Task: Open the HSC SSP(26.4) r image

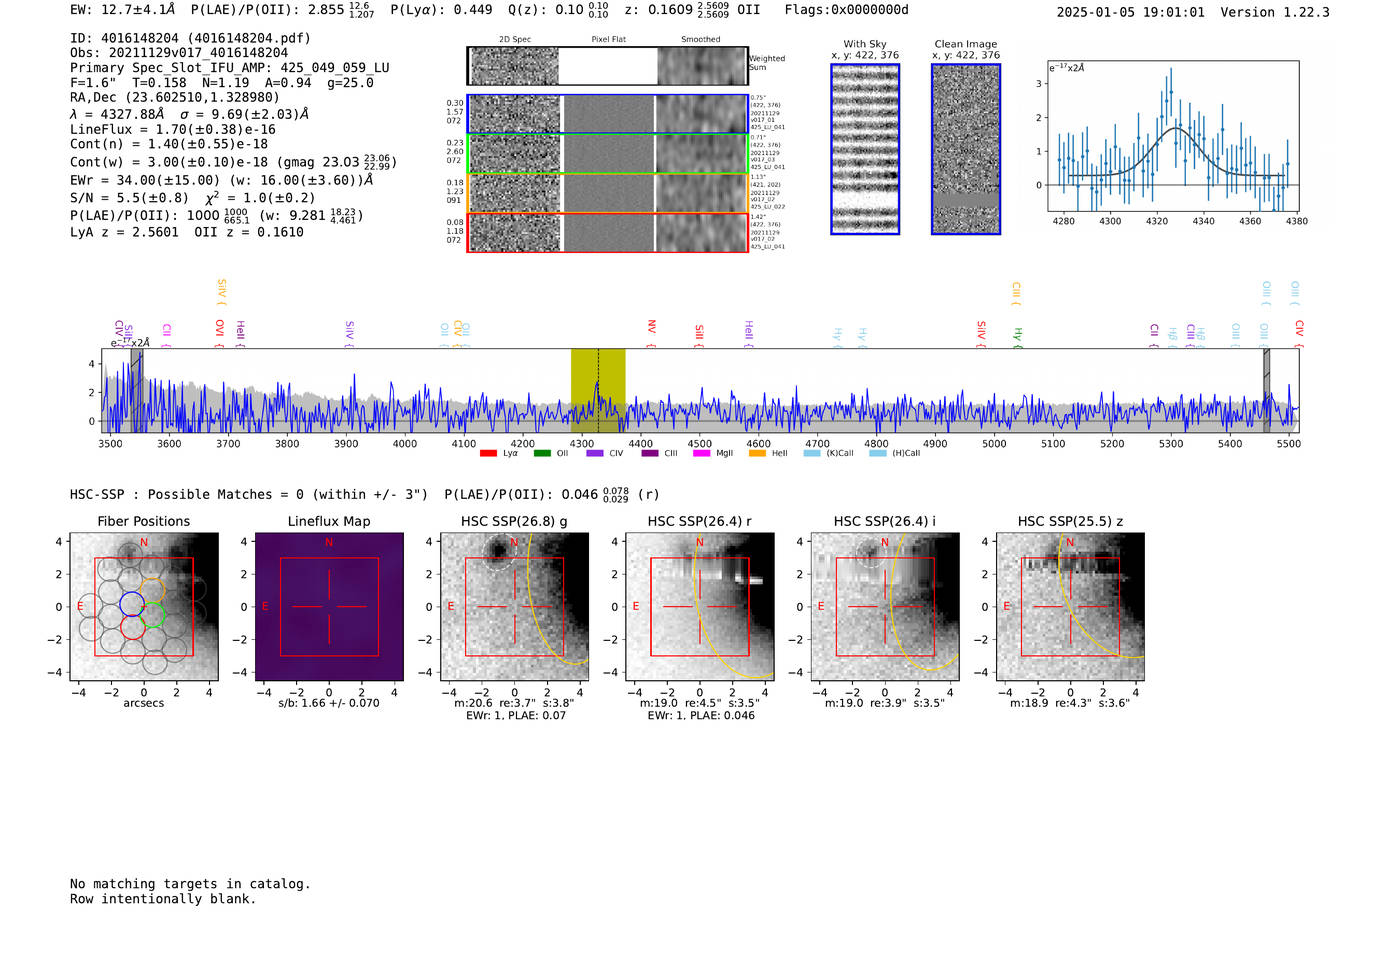Action: click(700, 607)
